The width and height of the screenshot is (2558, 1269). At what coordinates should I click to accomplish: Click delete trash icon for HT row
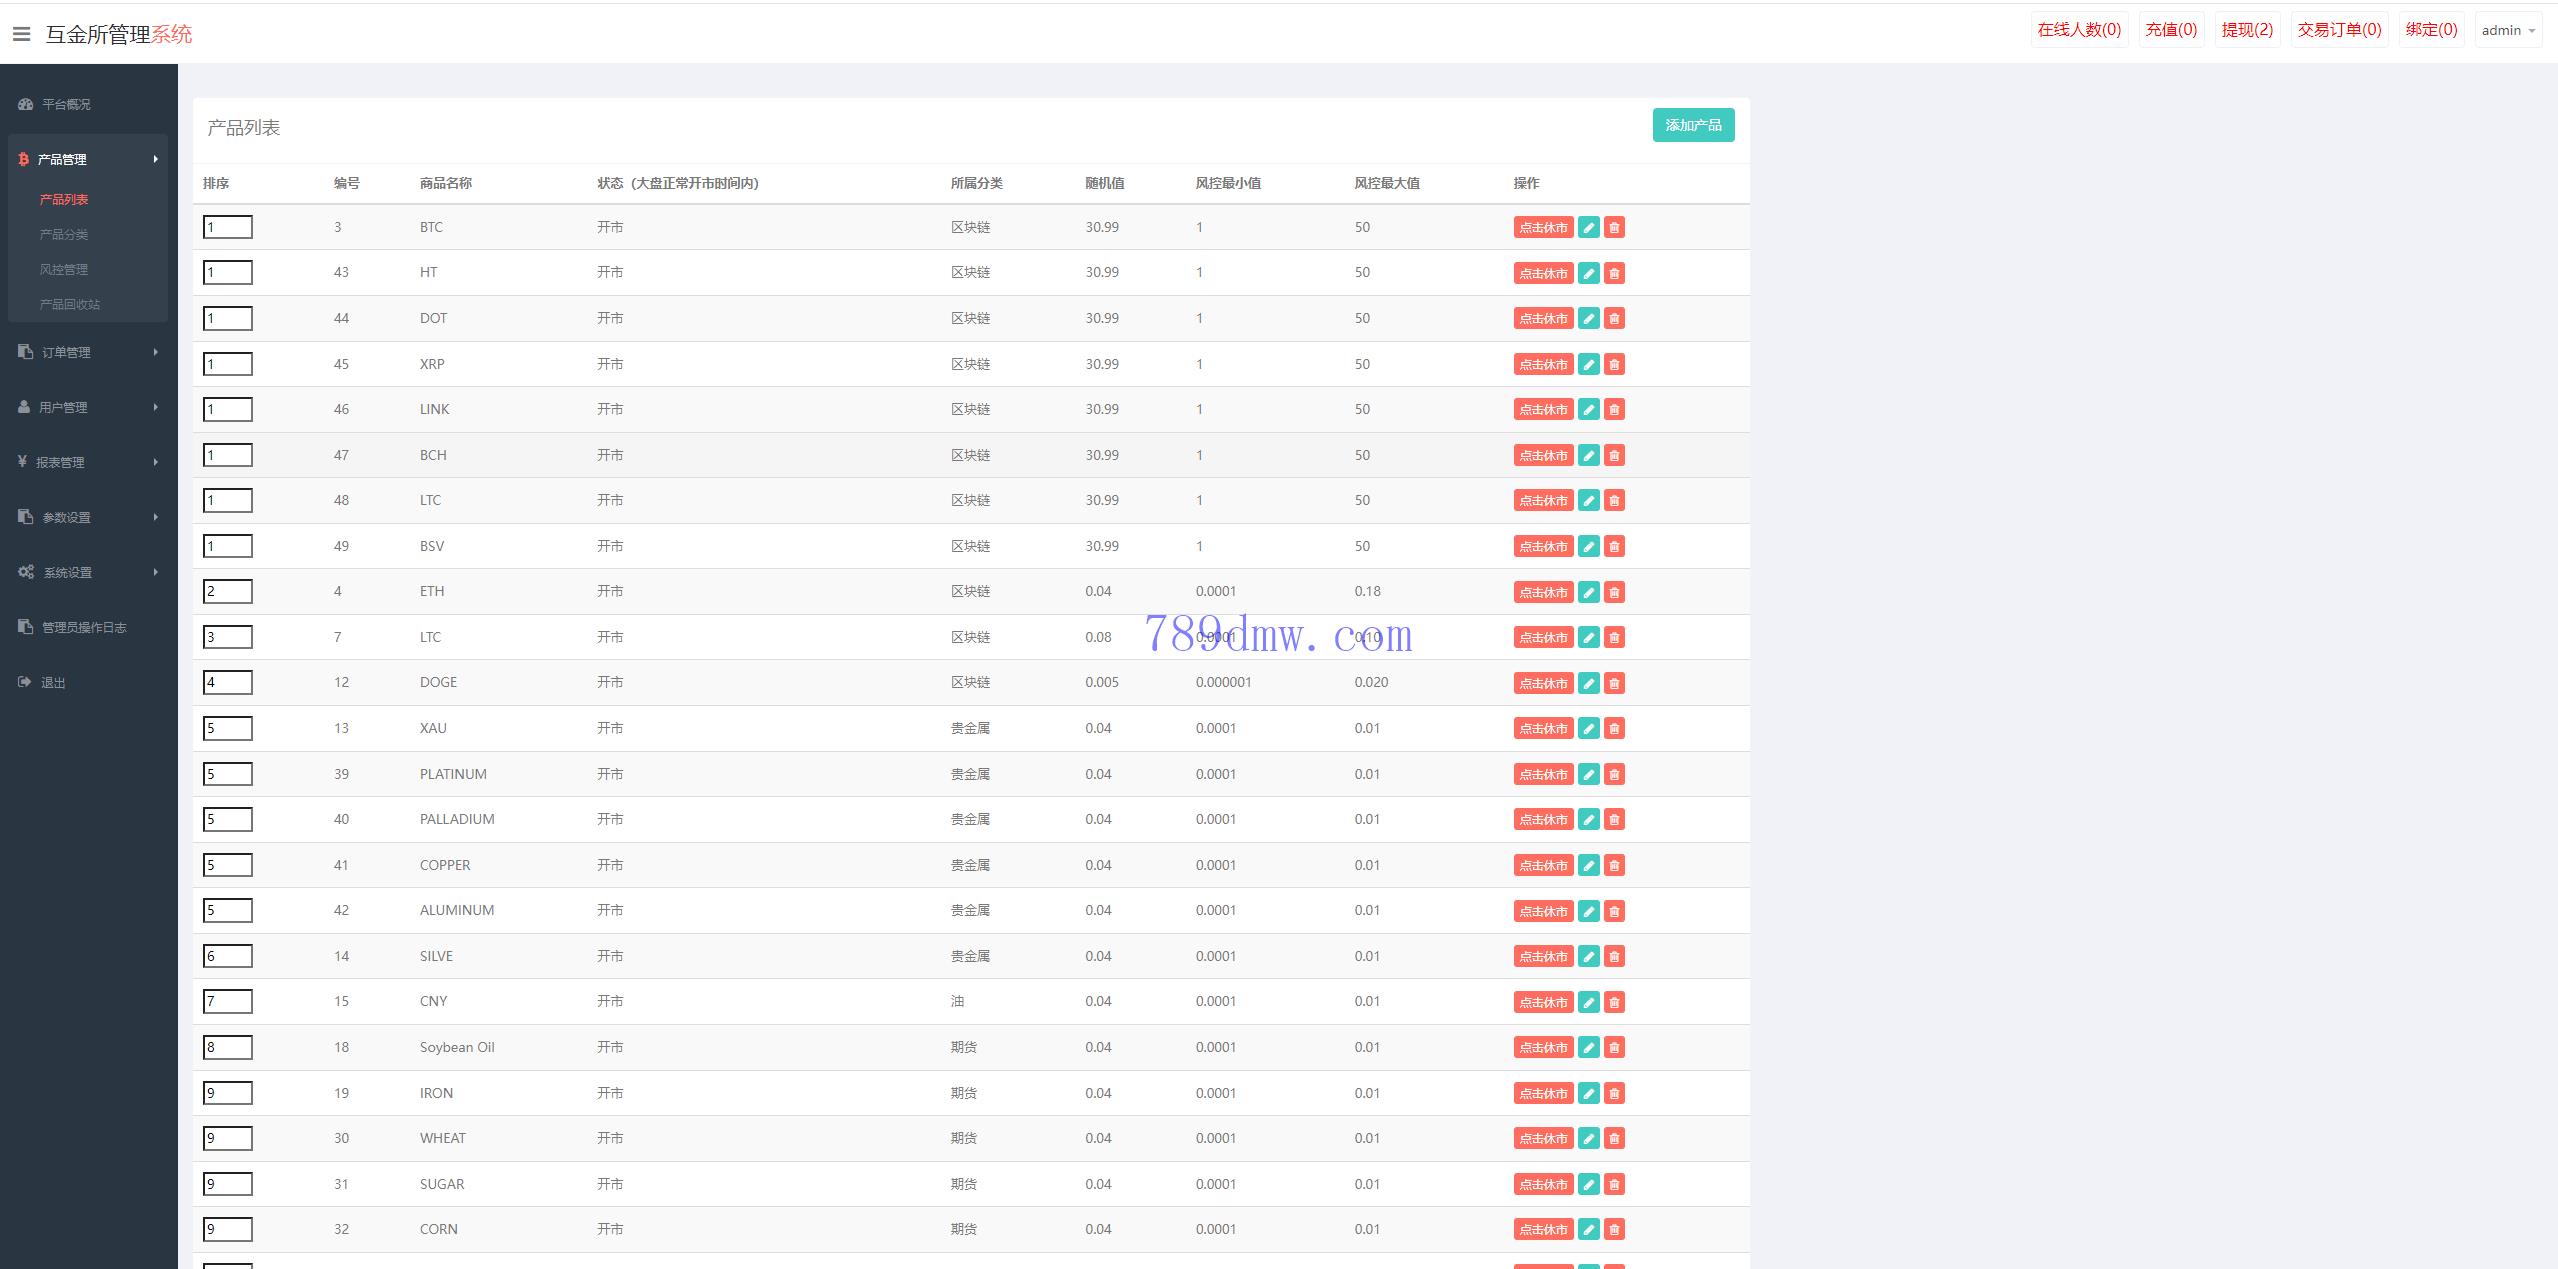pyautogui.click(x=1613, y=273)
